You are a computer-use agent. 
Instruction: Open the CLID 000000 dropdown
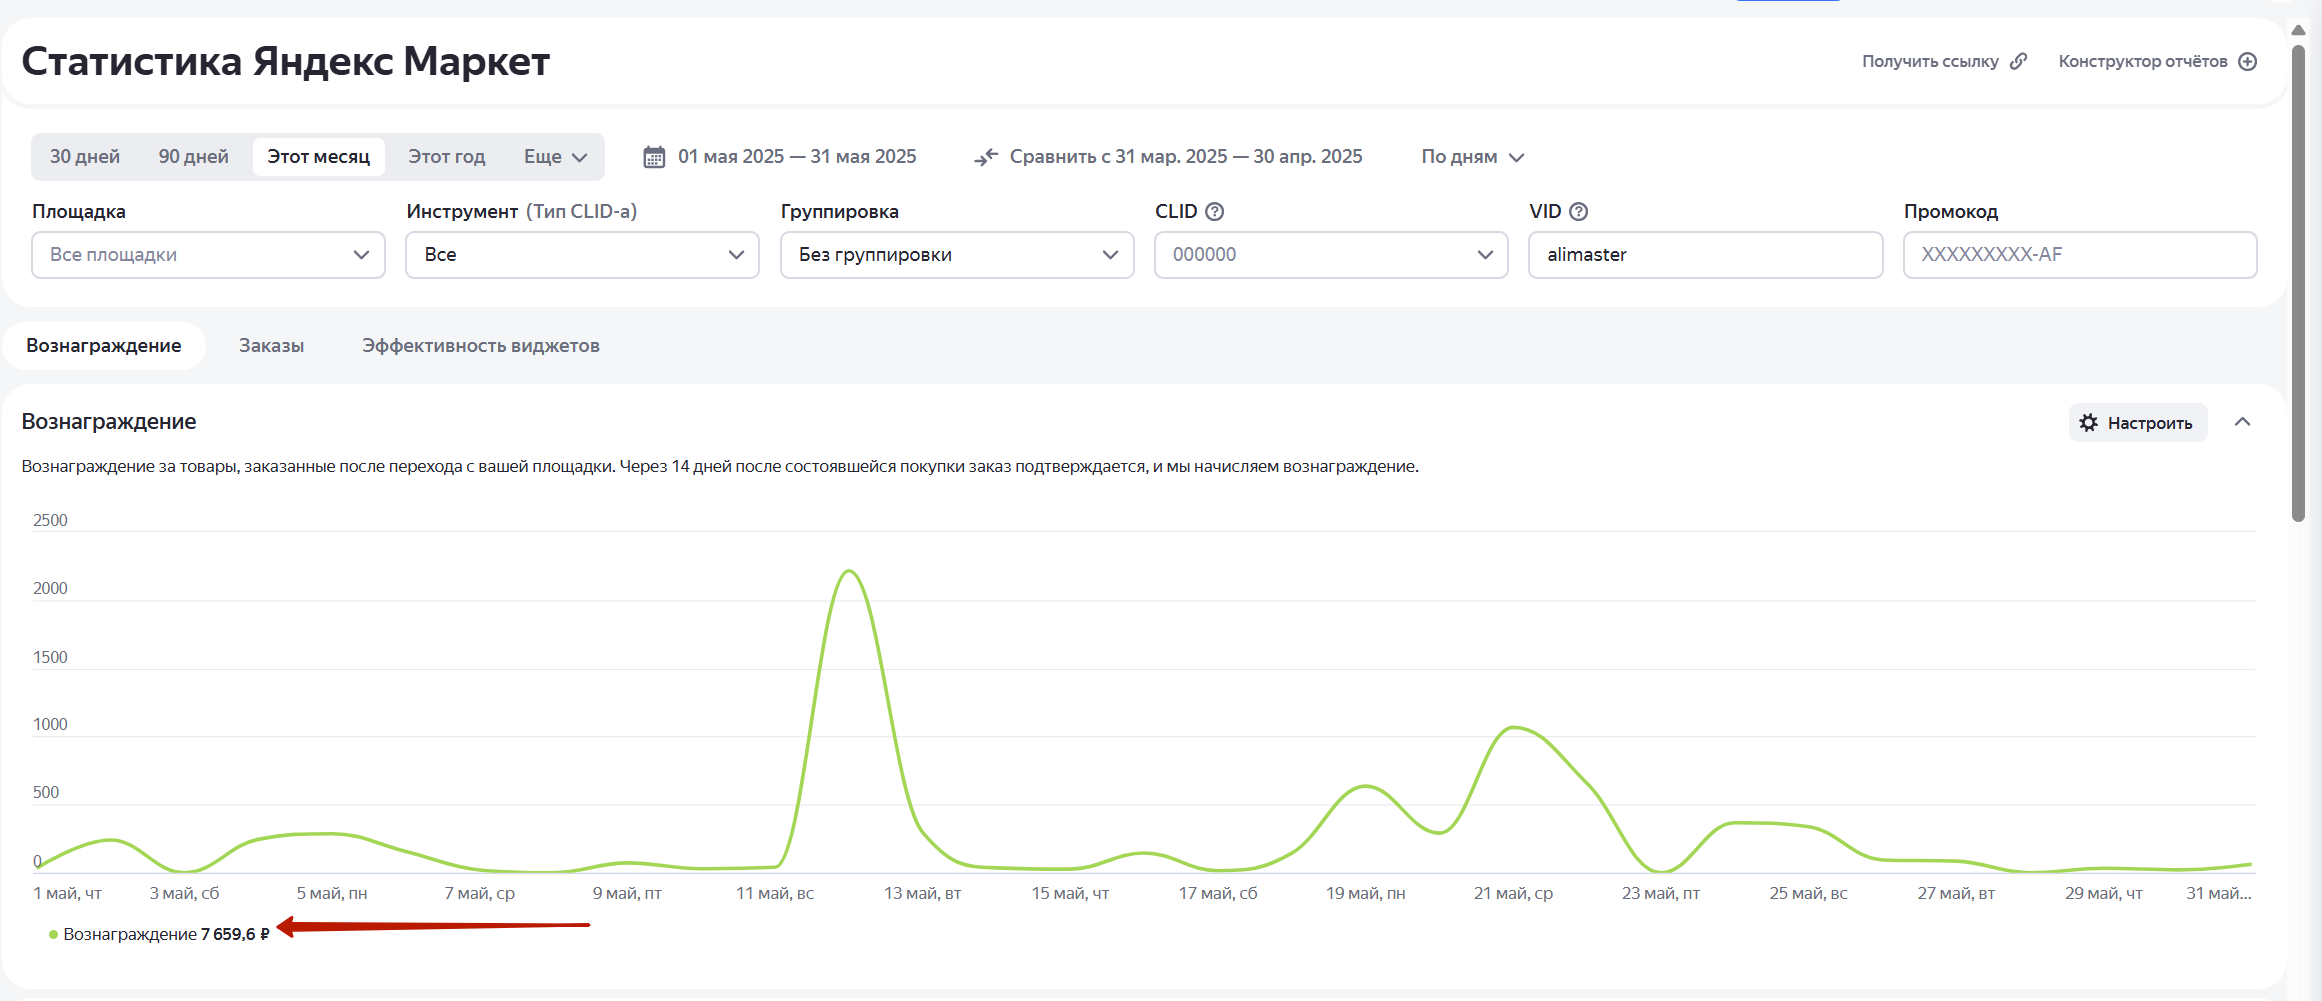tap(1331, 255)
